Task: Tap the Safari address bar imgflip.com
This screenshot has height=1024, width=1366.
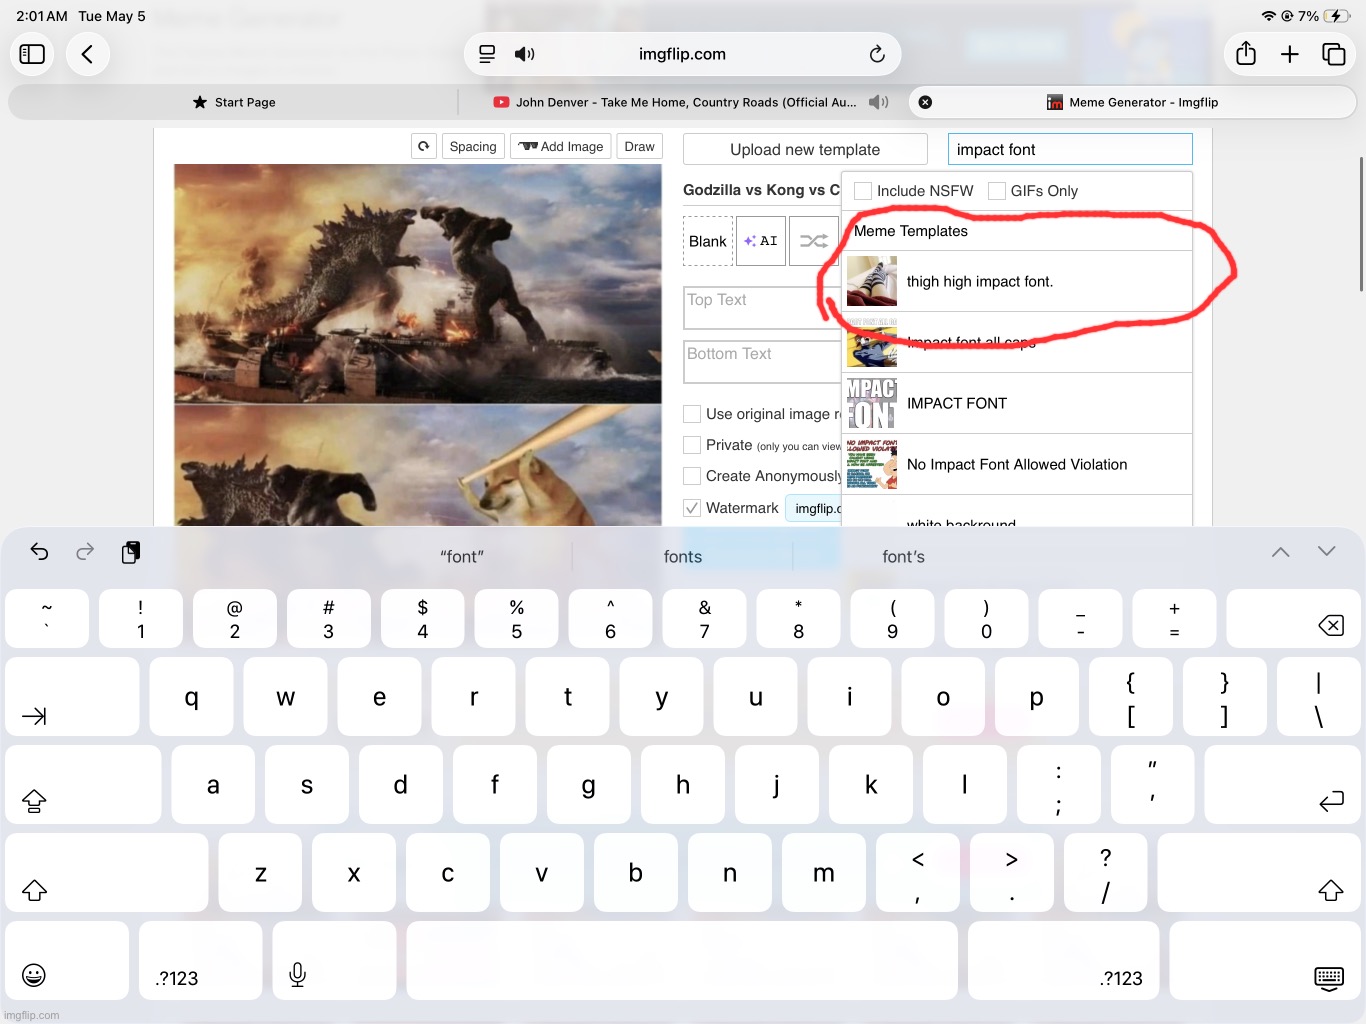Action: 682,54
